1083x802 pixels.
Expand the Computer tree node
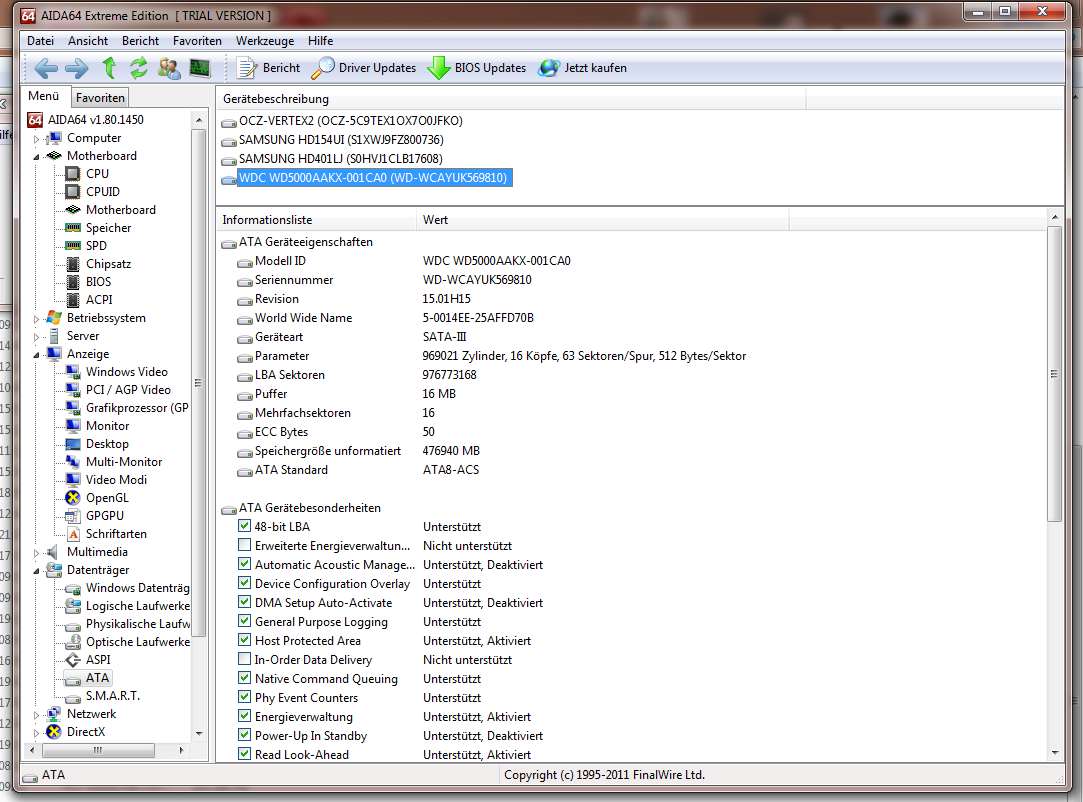click(37, 139)
